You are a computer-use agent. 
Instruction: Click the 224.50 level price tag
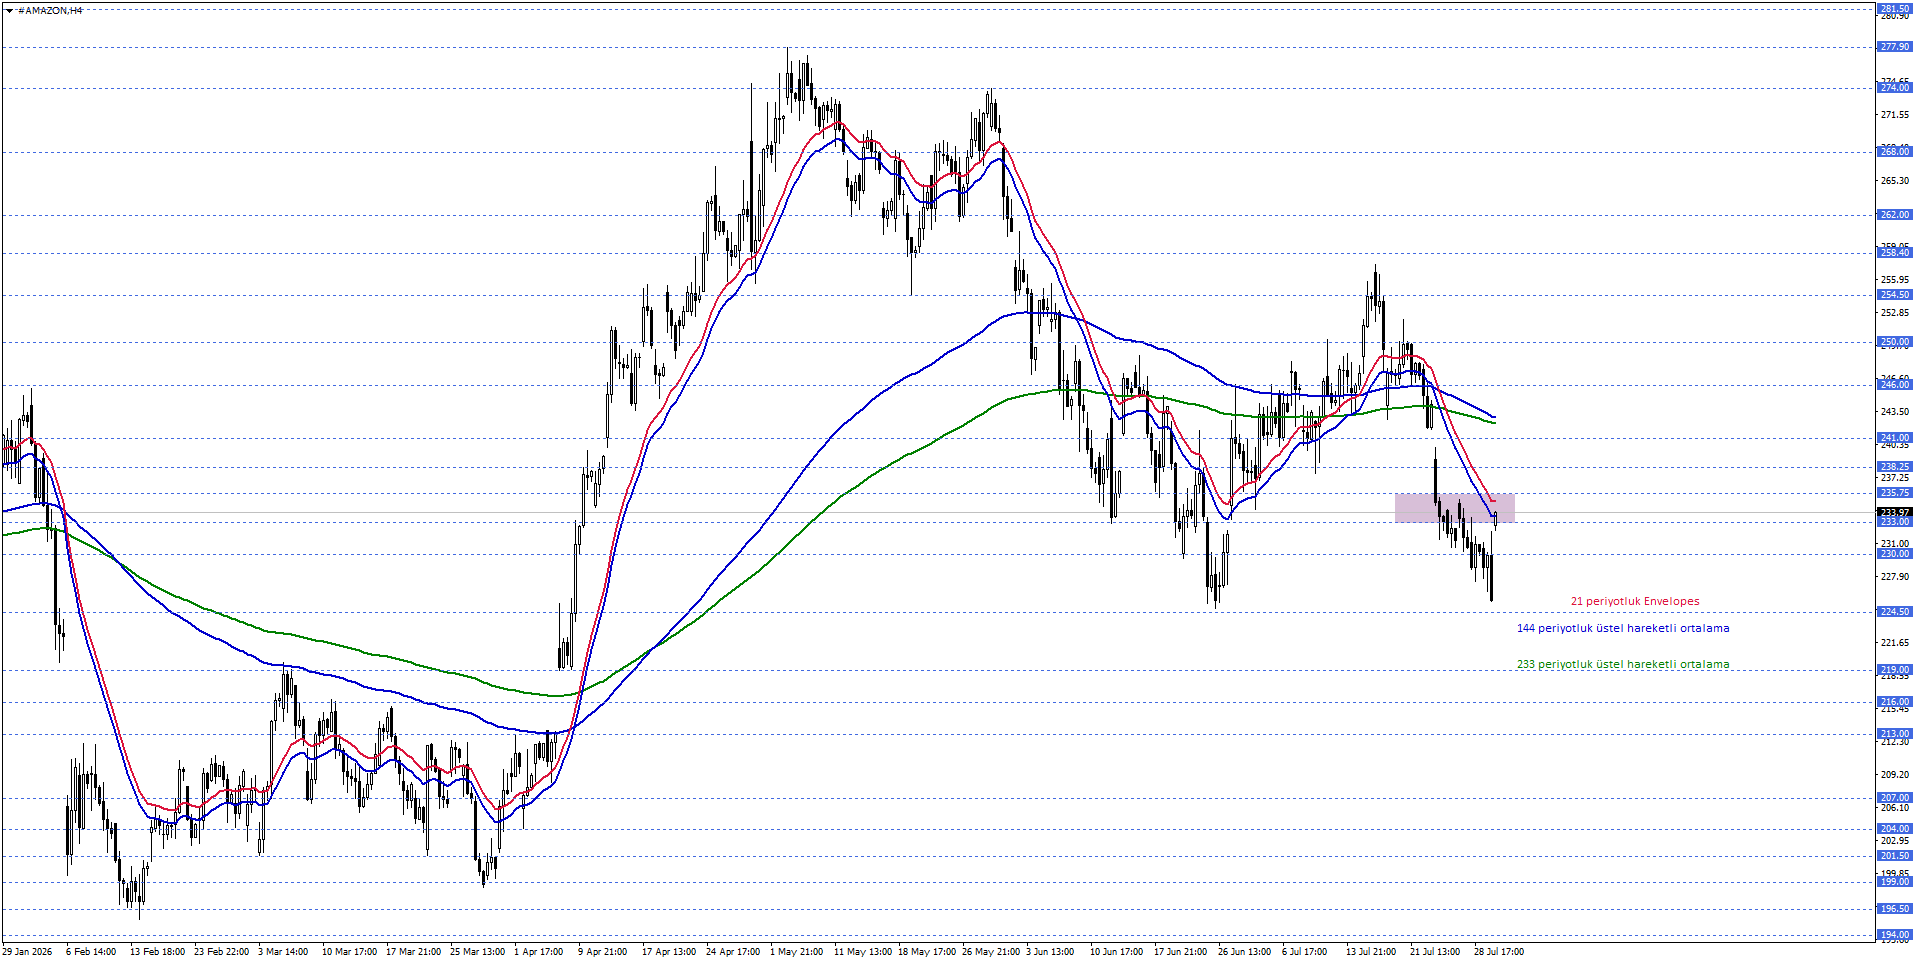click(1895, 612)
